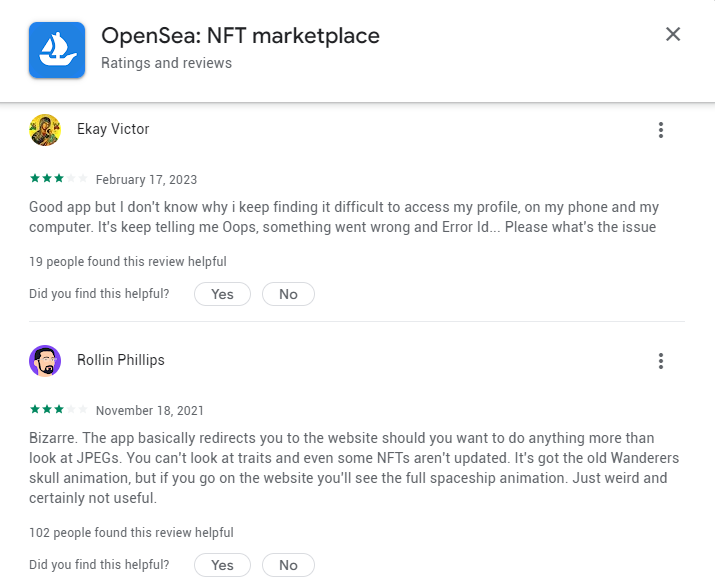Click the review text starting 'Good app but'
Viewport: 715px width, 585px height.
(344, 217)
